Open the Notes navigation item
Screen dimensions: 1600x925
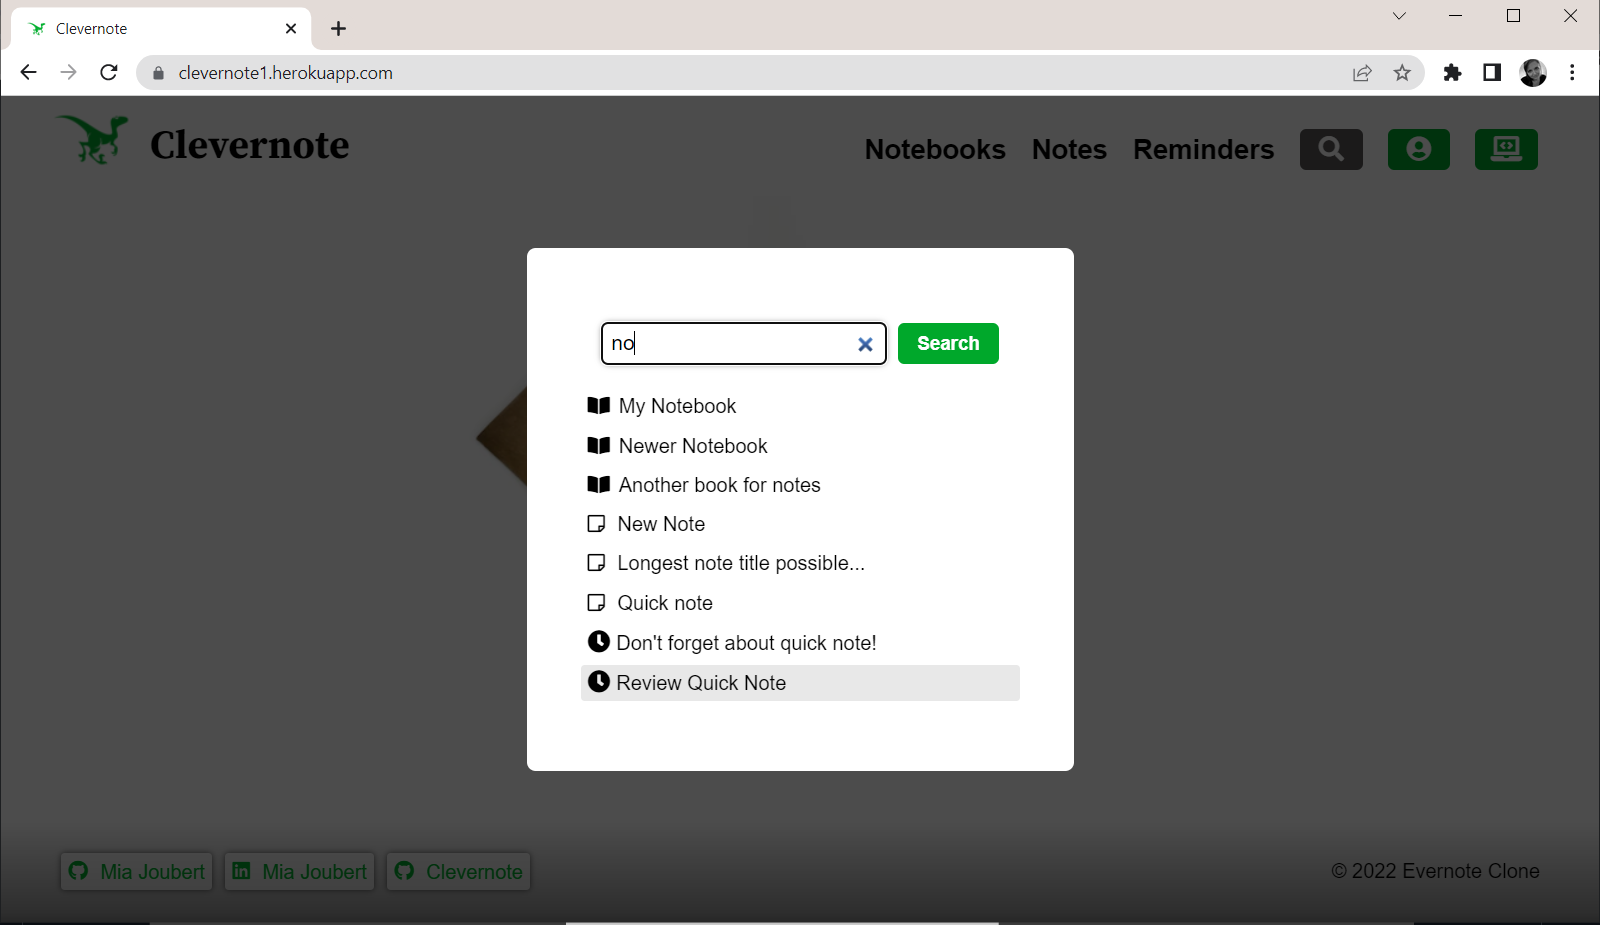click(x=1069, y=149)
